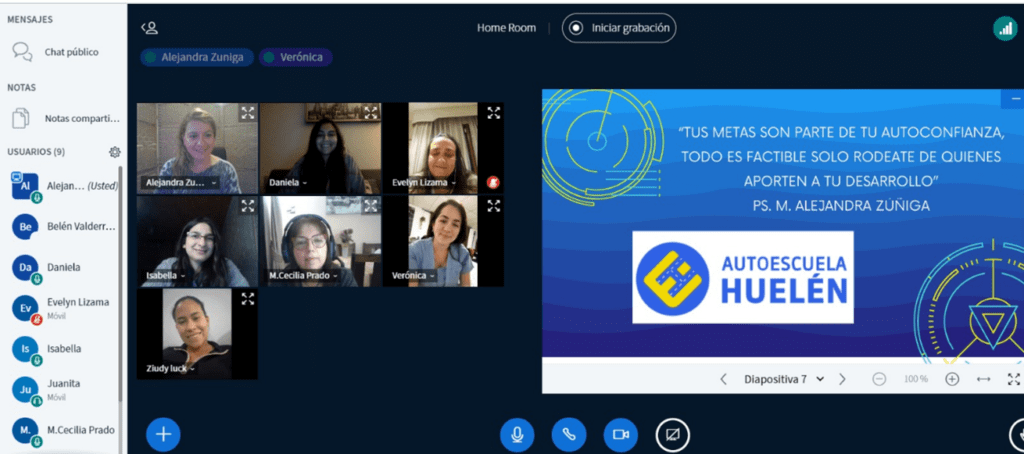
Task: Open the shared notes item
Action: pyautogui.click(x=80, y=118)
